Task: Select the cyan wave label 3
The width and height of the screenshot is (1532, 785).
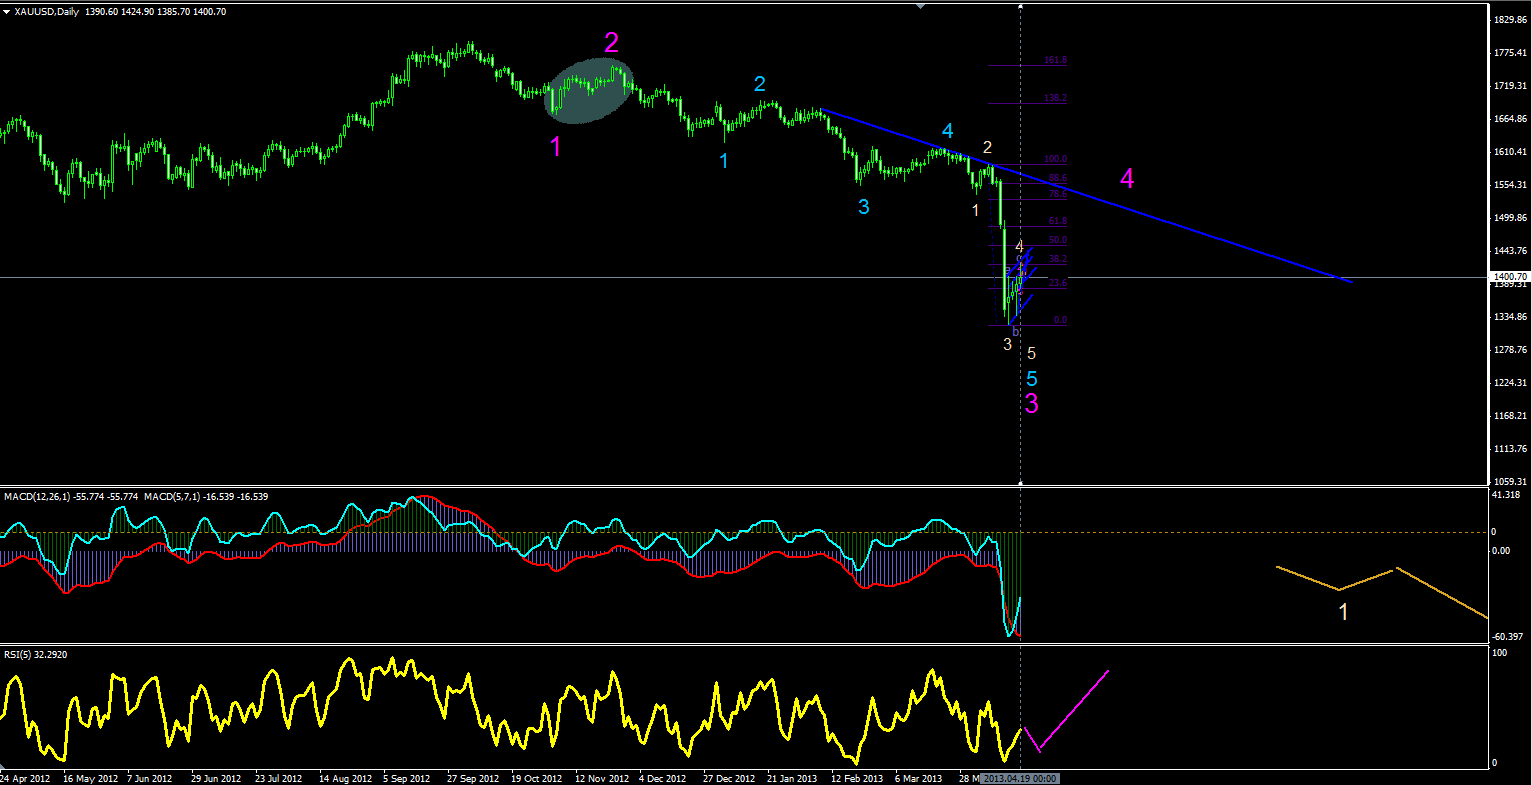Action: (x=863, y=207)
